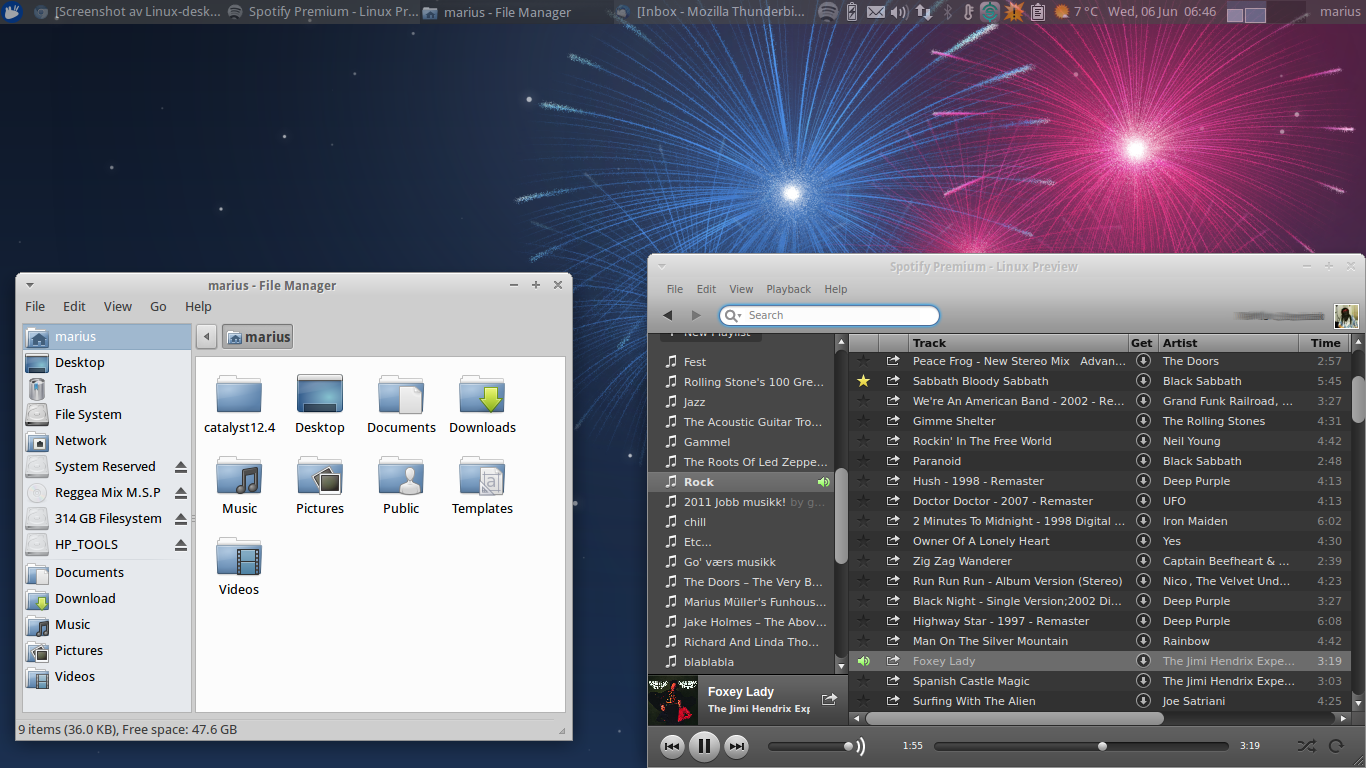Viewport: 1366px width, 768px height.
Task: Click the marius path button in File Manager
Action: (257, 337)
